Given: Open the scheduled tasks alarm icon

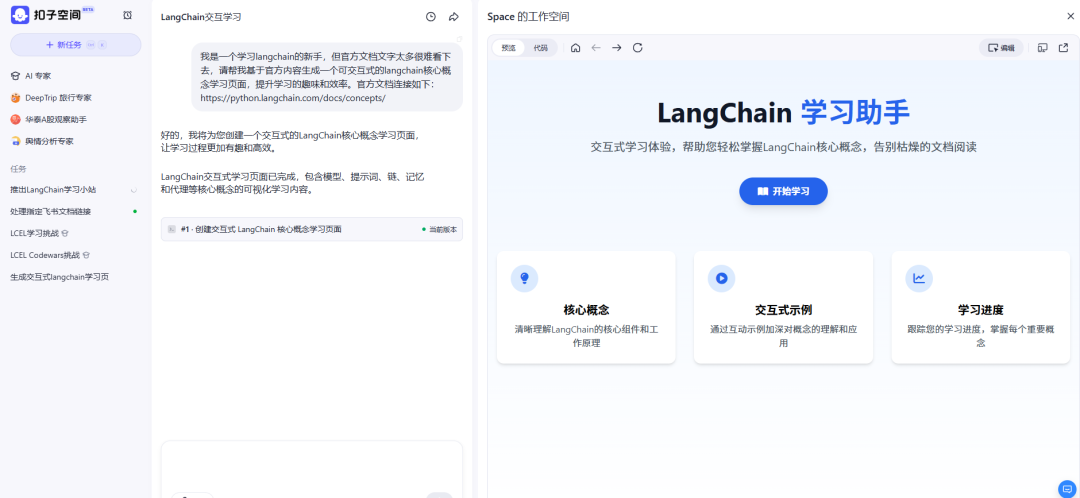Looking at the screenshot, I should click(127, 15).
